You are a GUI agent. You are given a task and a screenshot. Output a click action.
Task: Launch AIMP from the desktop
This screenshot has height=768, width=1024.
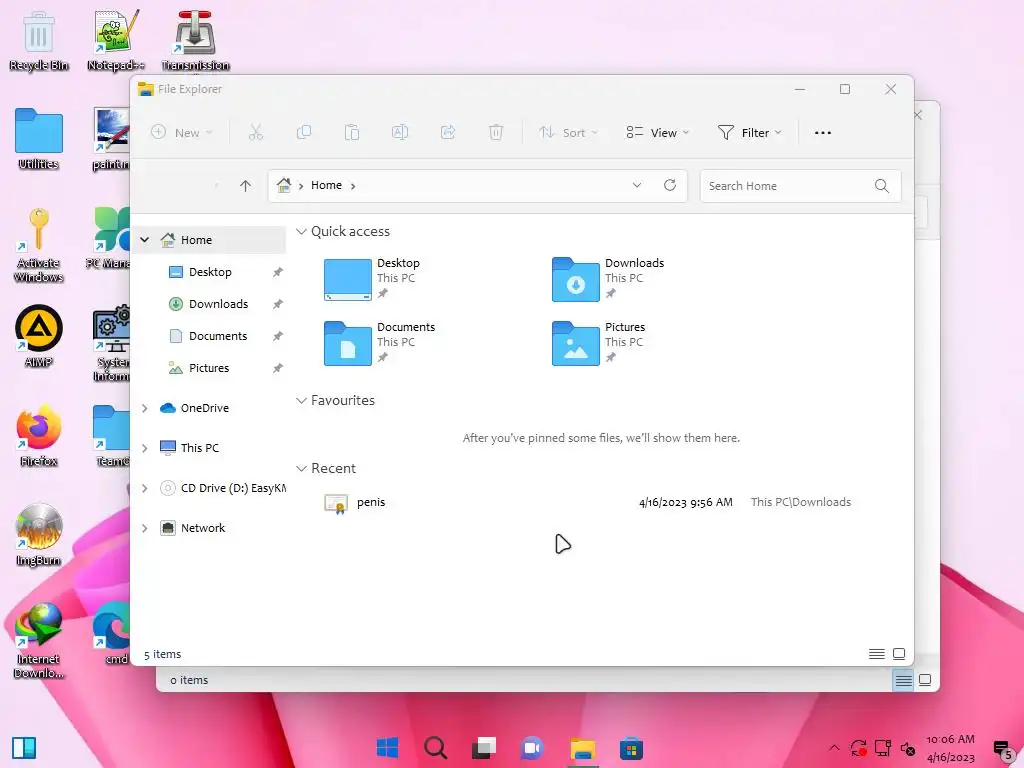(39, 336)
